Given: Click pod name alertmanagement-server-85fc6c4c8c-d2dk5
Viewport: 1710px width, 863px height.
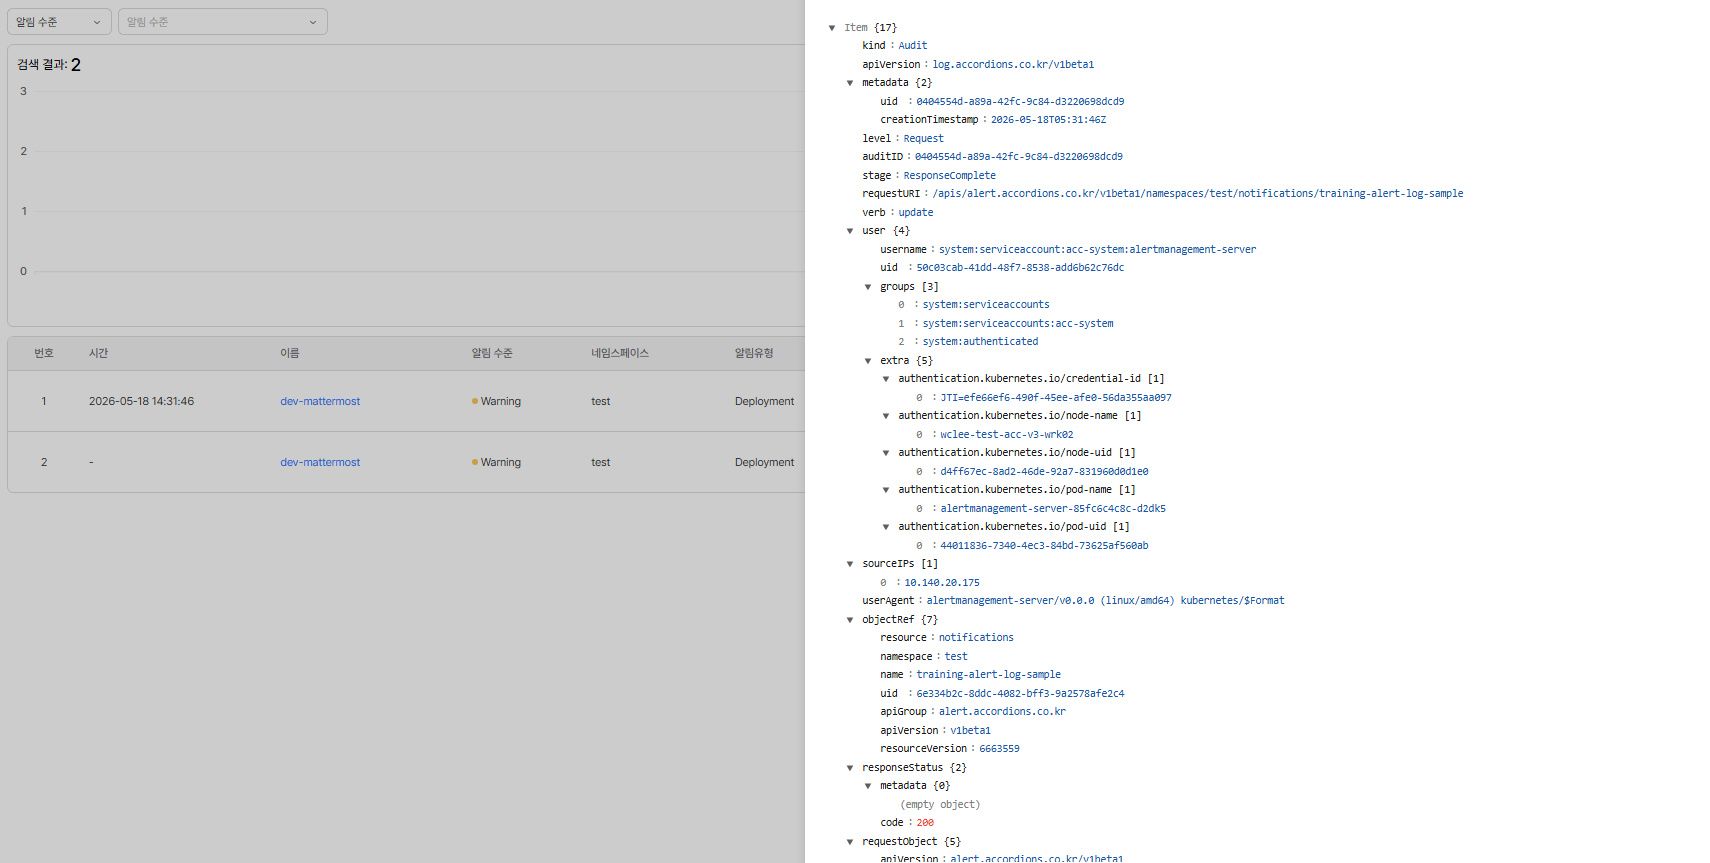Looking at the screenshot, I should pyautogui.click(x=1053, y=509).
